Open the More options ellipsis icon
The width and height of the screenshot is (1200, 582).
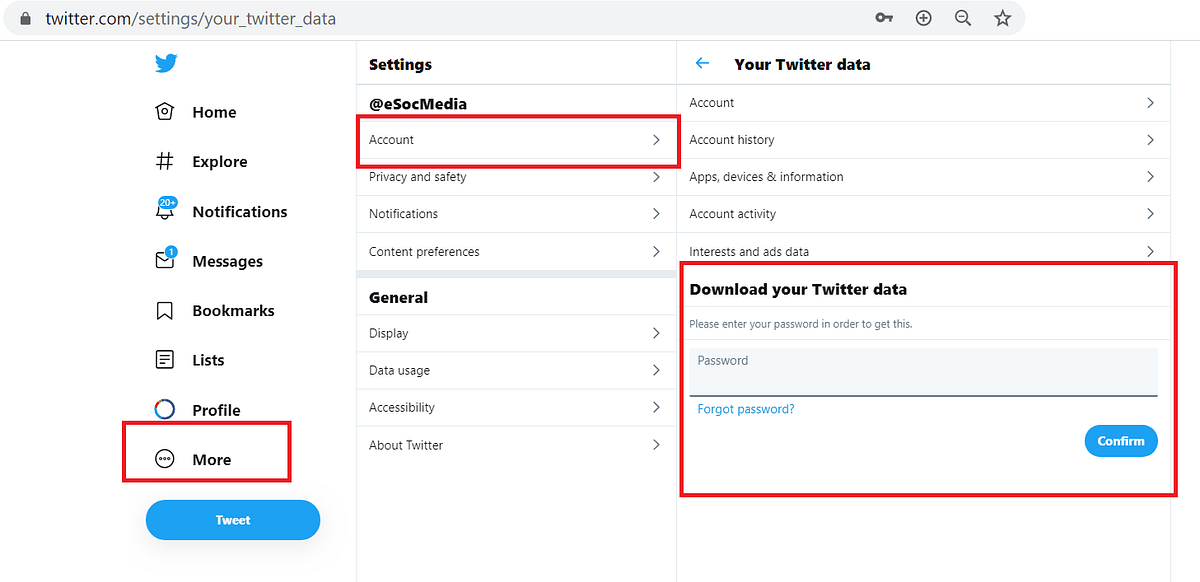(165, 459)
